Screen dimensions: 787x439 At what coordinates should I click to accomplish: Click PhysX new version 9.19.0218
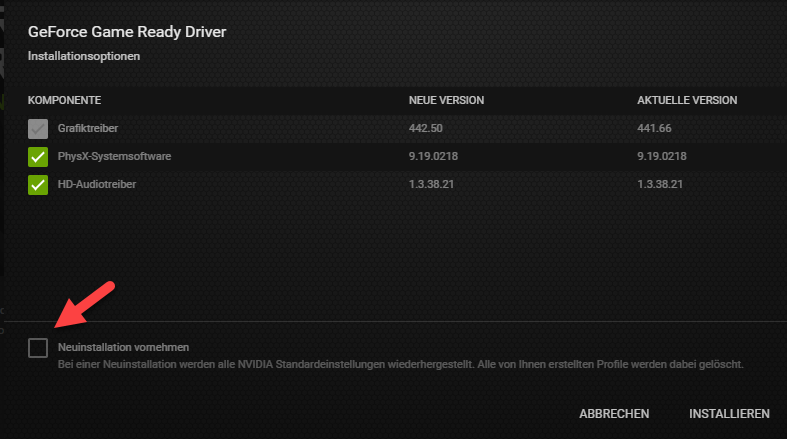tap(433, 157)
